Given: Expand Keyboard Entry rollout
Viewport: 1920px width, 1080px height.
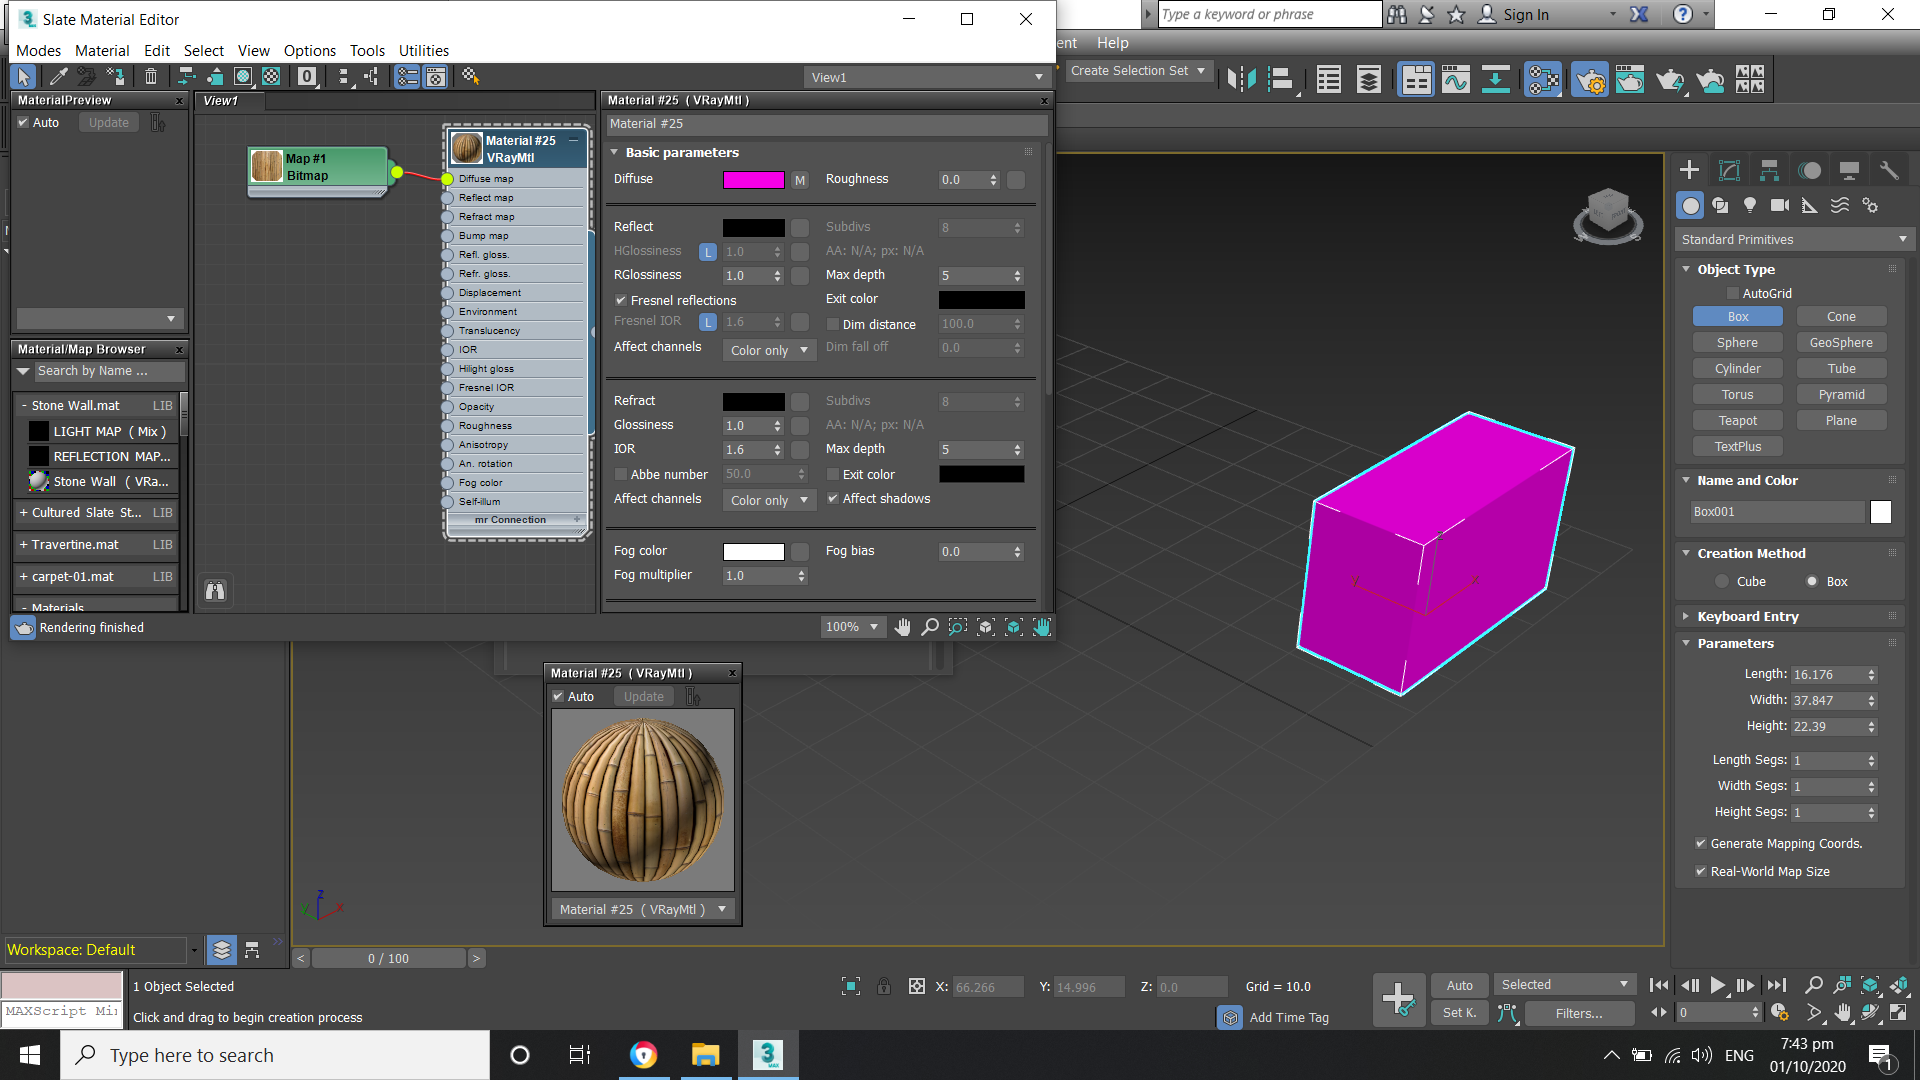Looking at the screenshot, I should pyautogui.click(x=1748, y=616).
